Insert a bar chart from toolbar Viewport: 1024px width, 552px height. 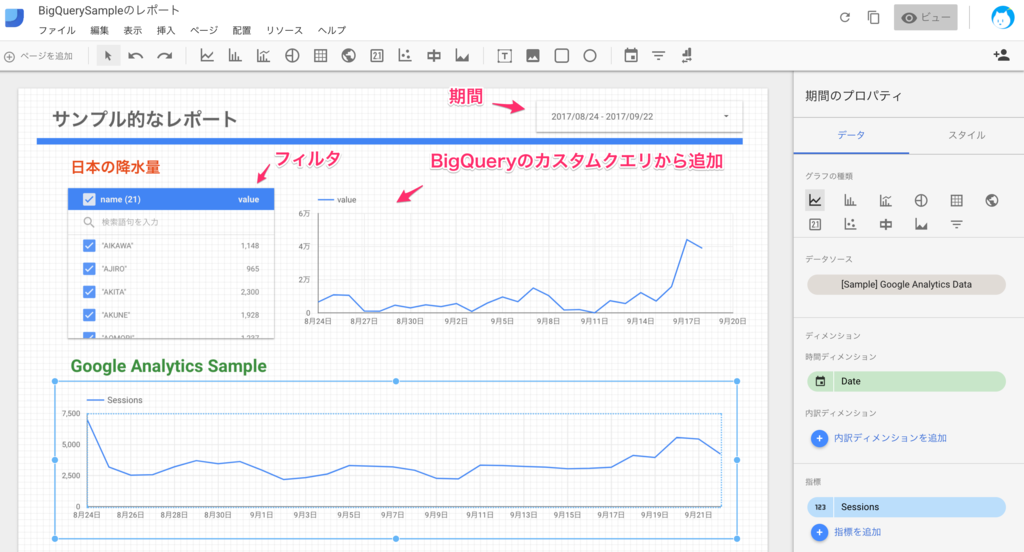(235, 56)
